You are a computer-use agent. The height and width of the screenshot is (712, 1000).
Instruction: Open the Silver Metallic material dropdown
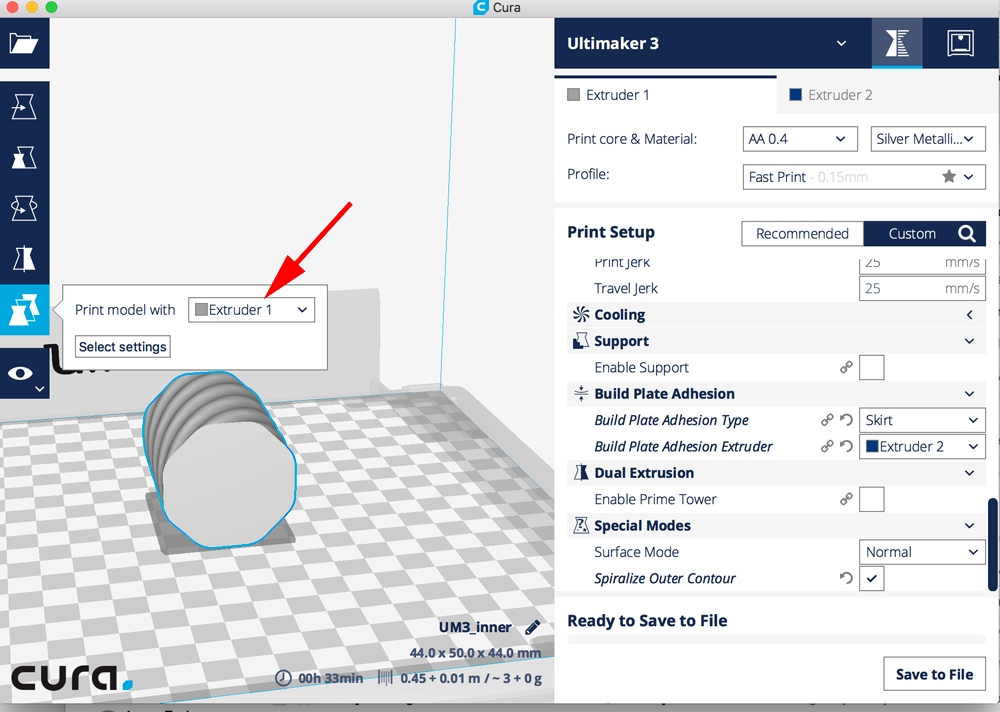point(928,138)
